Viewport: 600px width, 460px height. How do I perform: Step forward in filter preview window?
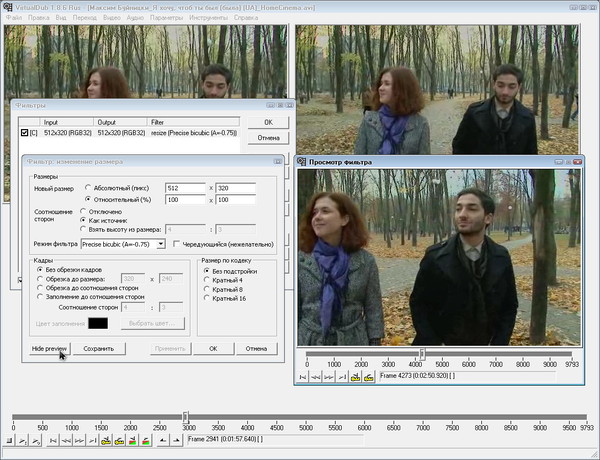[329, 377]
